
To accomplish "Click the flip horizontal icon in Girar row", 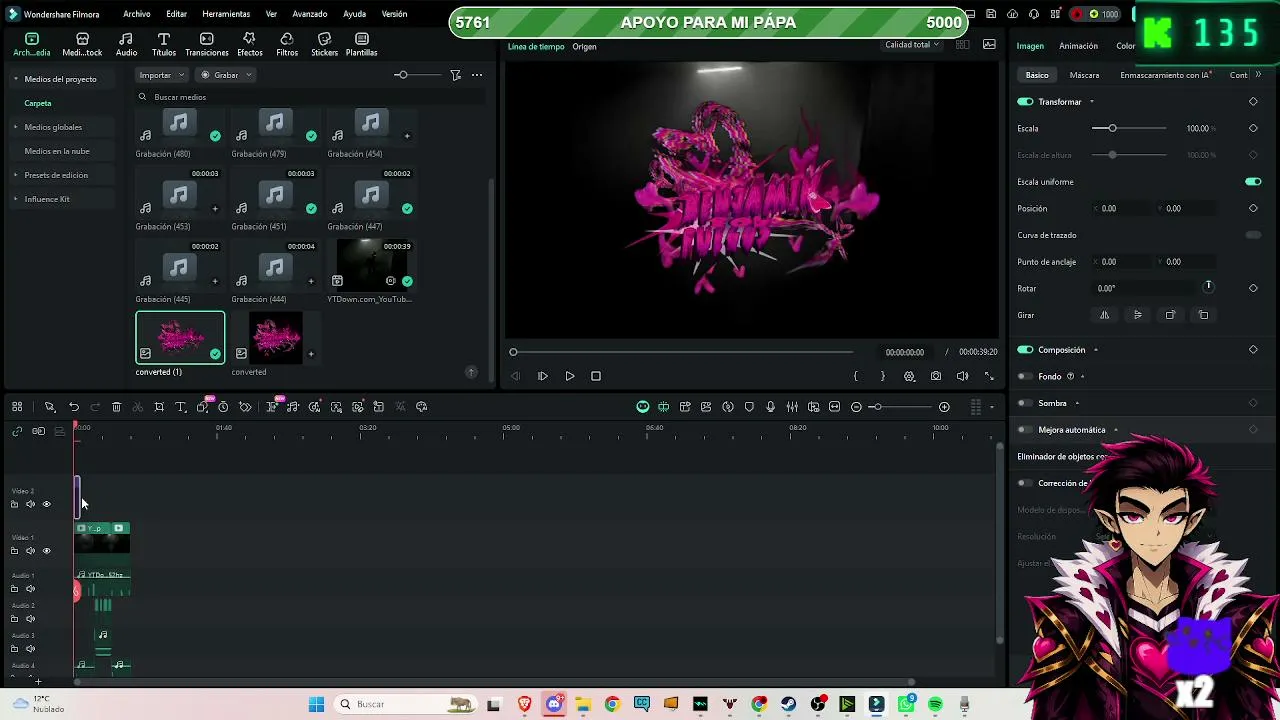I will (x=1105, y=315).
